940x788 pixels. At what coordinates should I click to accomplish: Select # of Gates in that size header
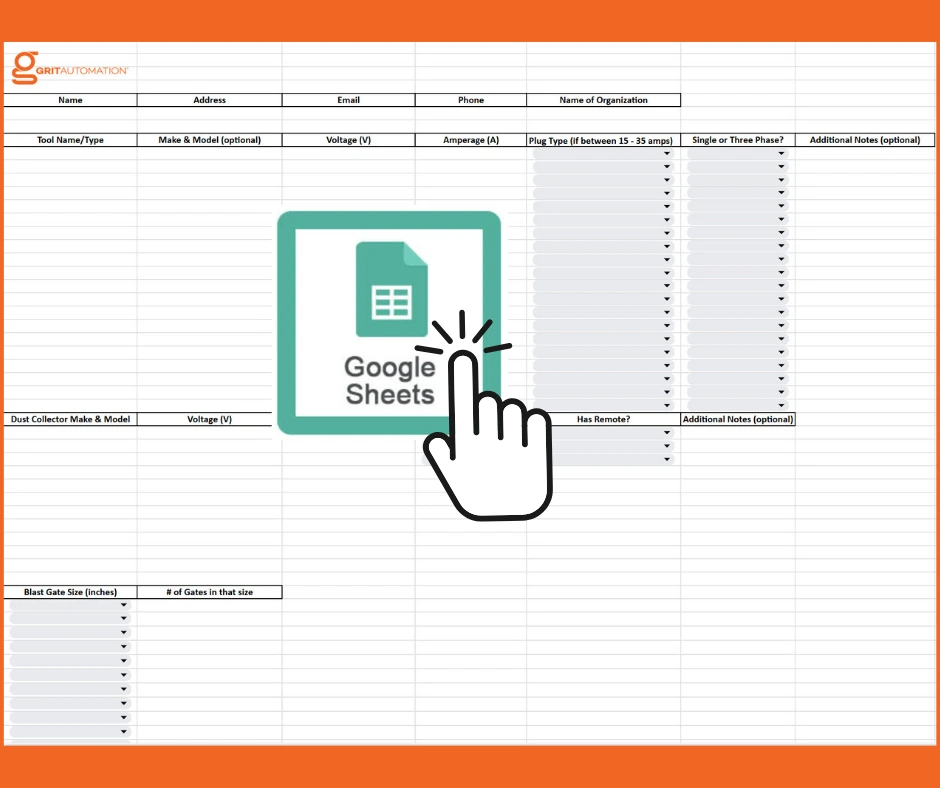(210, 592)
